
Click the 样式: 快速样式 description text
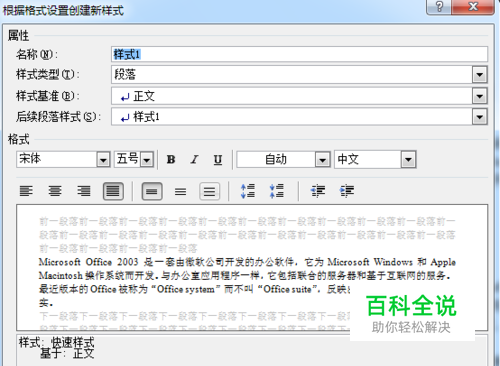(x=56, y=342)
